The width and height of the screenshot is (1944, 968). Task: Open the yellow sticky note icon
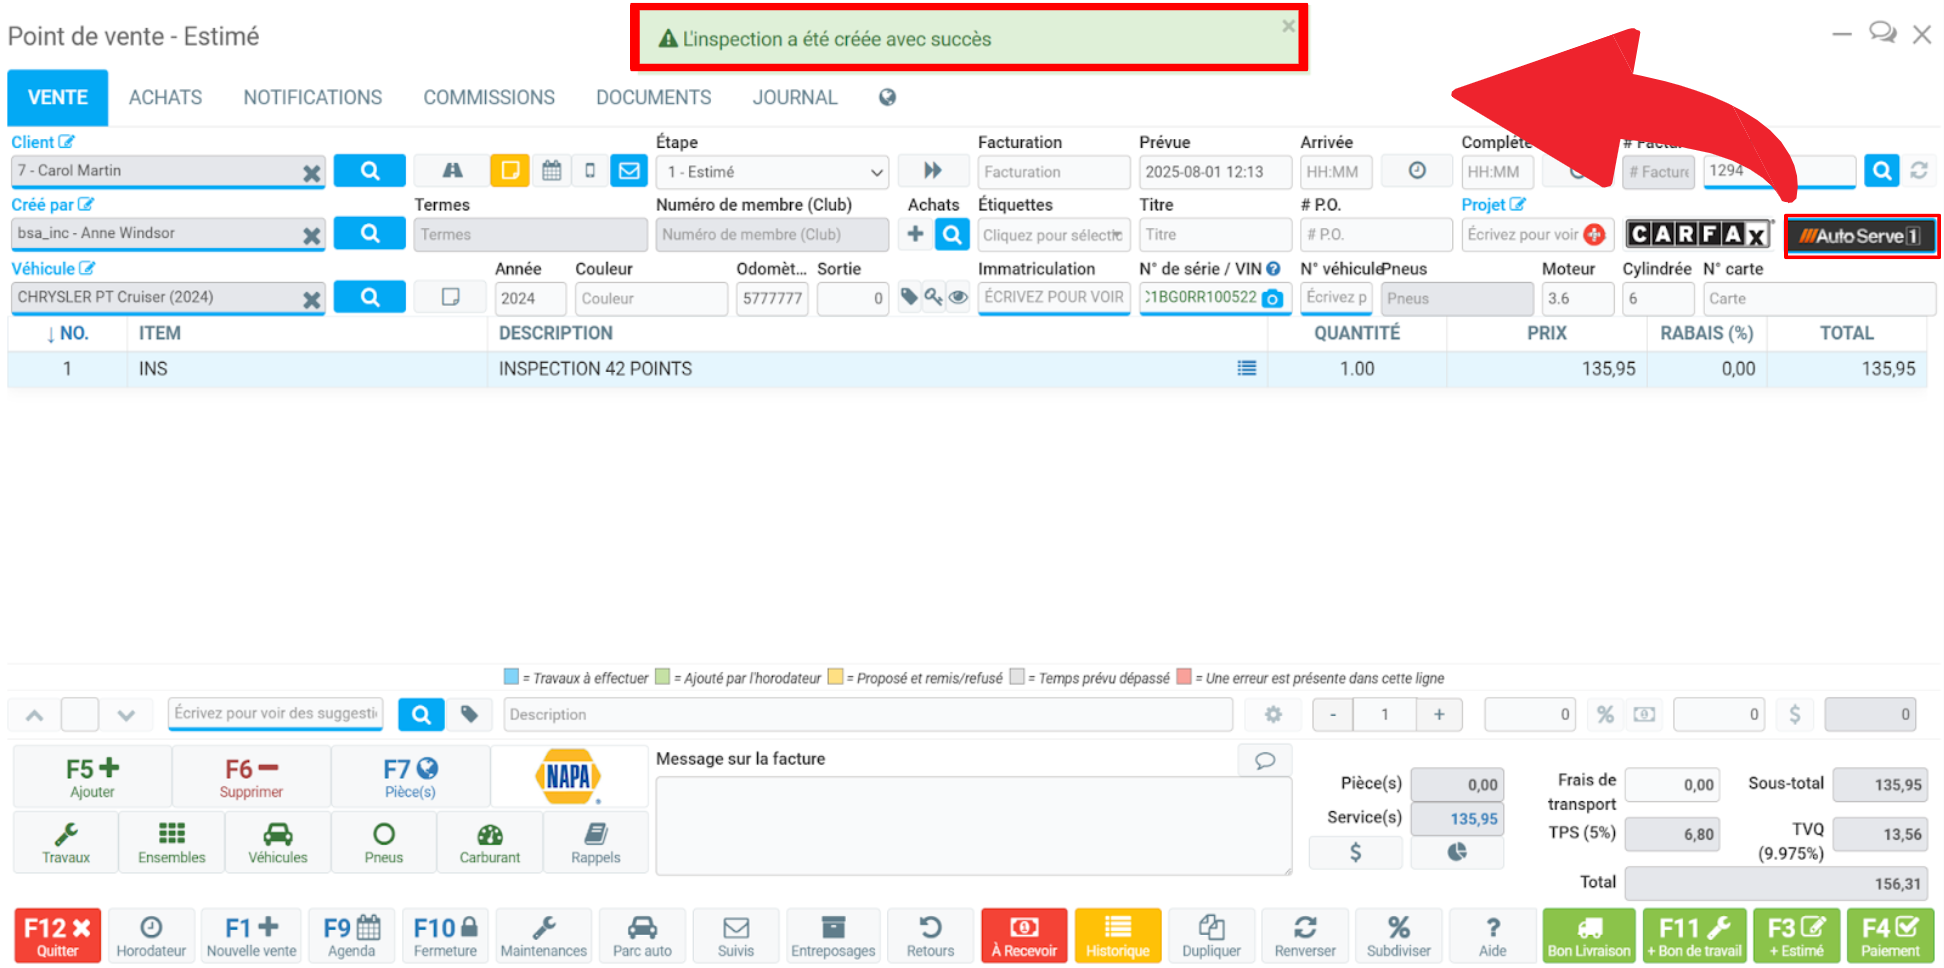tap(510, 171)
